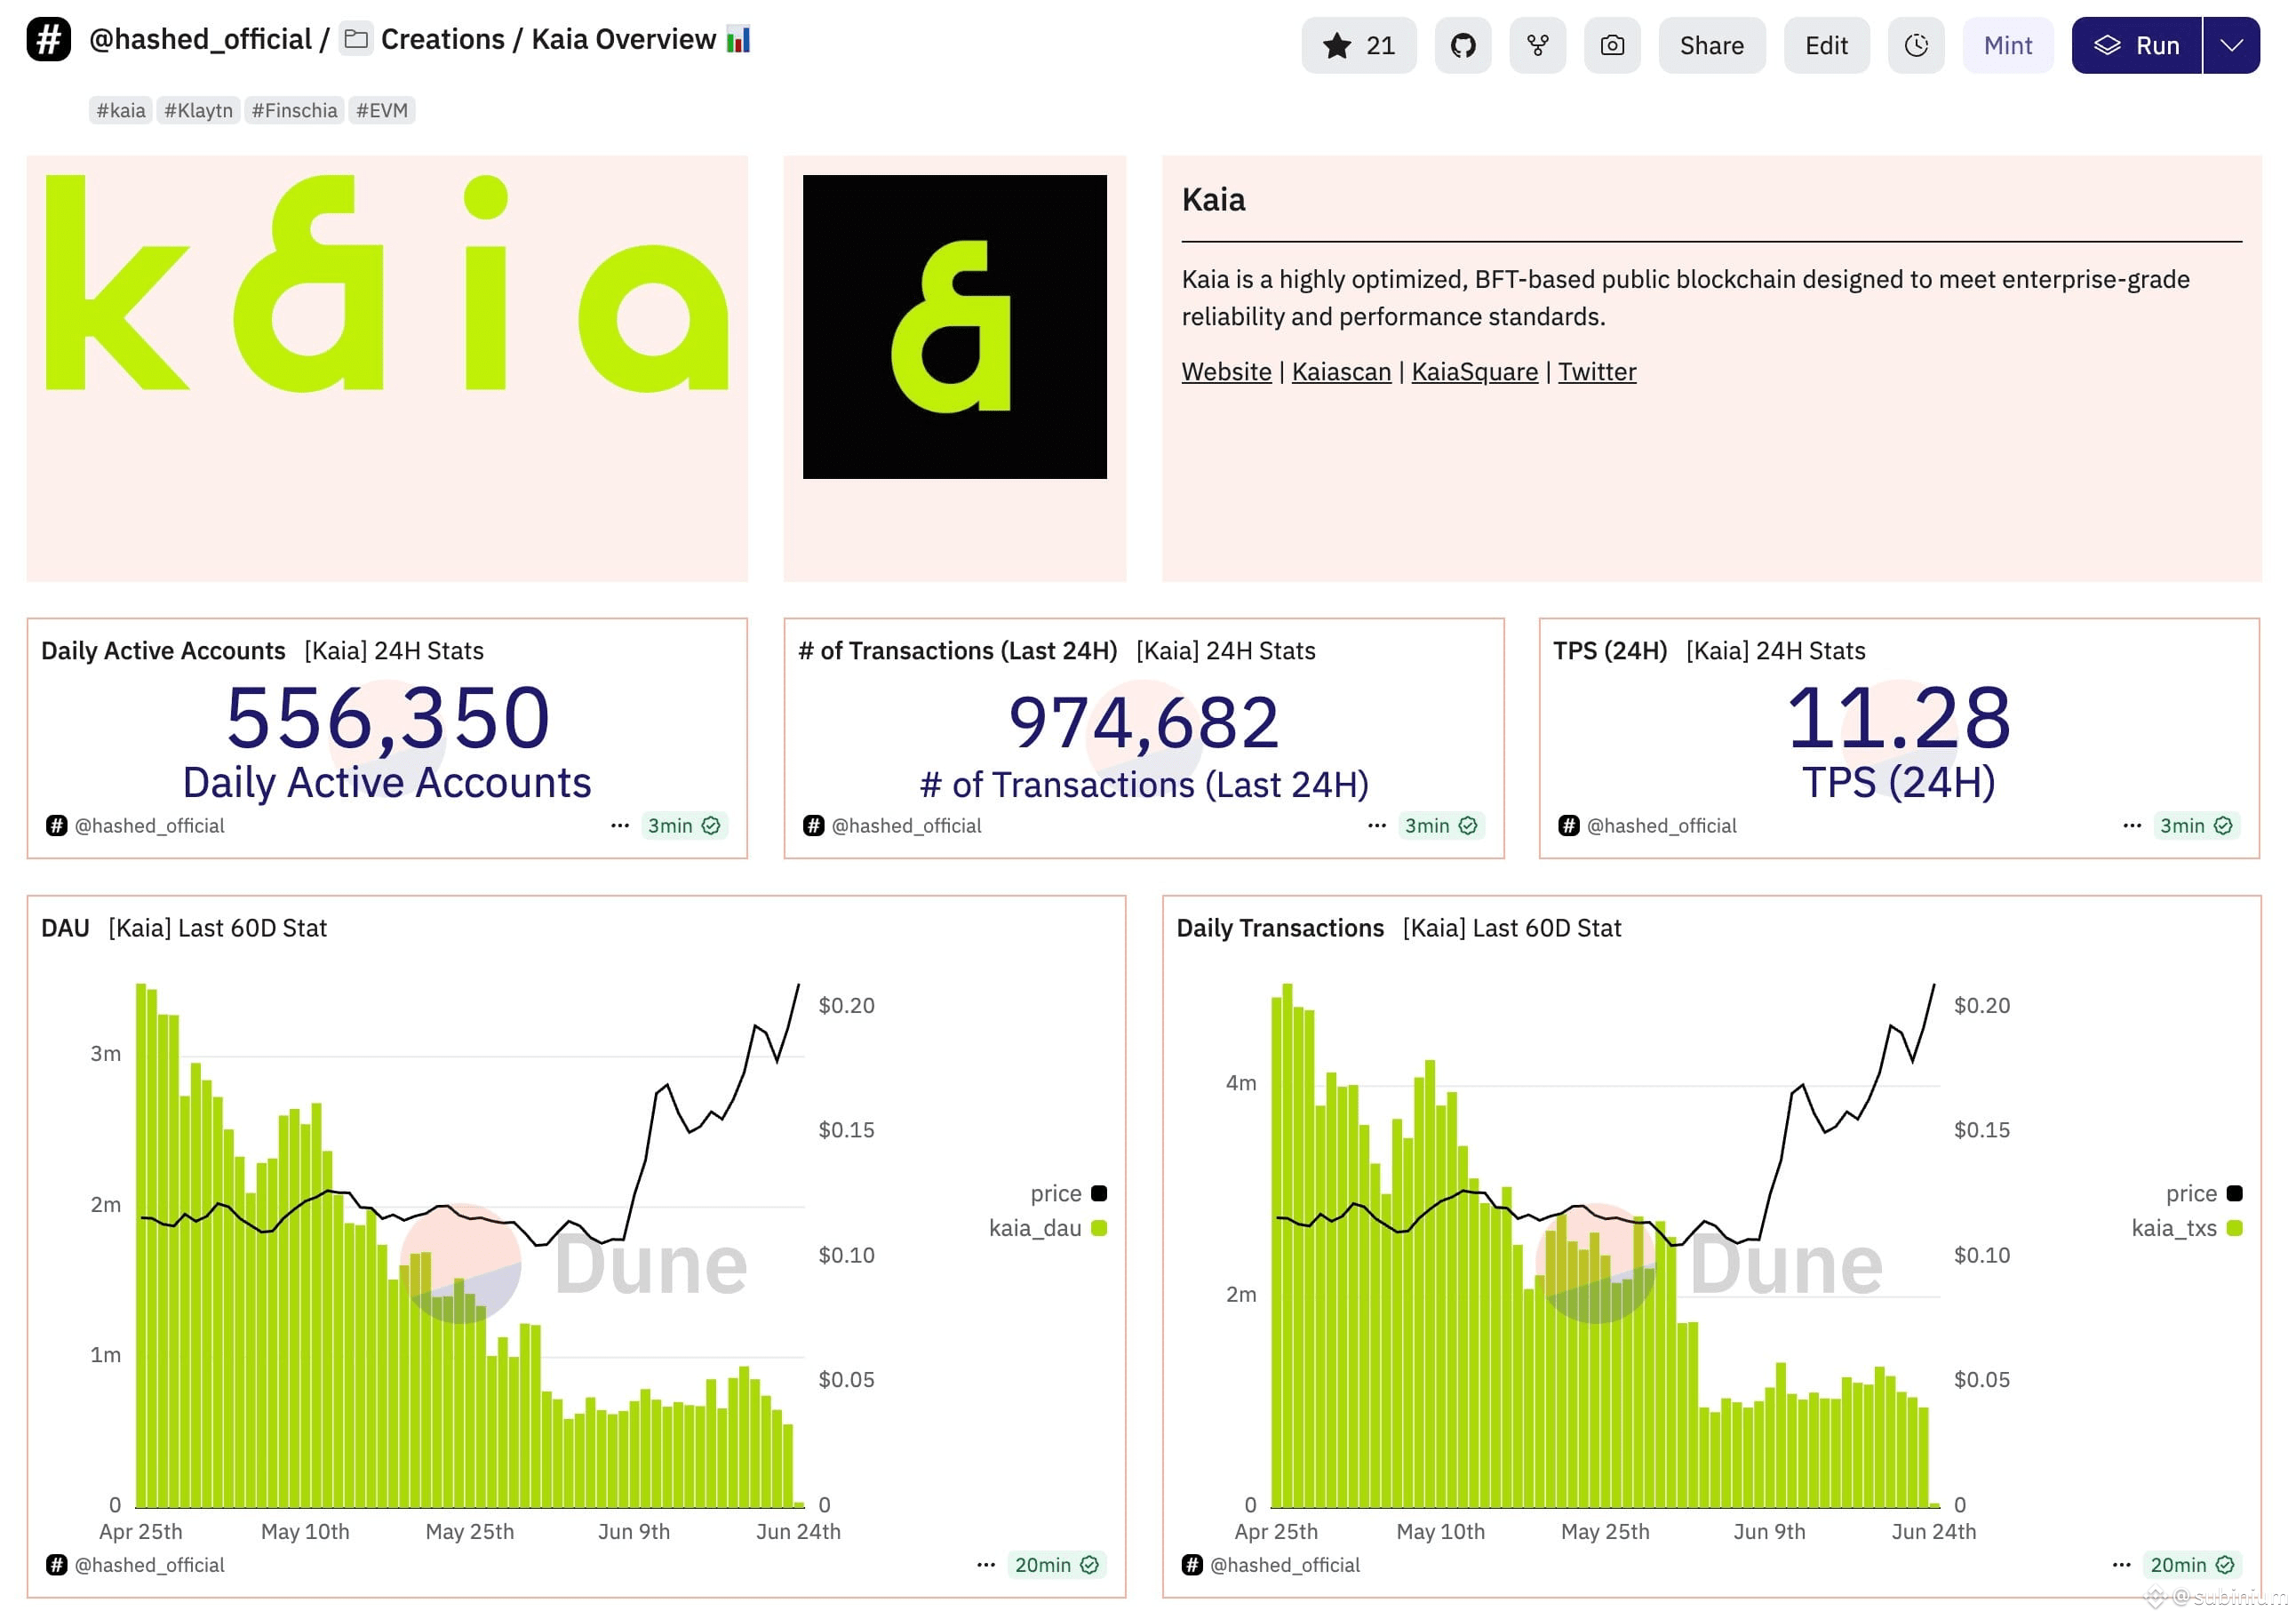The width and height of the screenshot is (2296, 1619).
Task: Click 3min refresh badge on TPS card
Action: click(x=2196, y=826)
